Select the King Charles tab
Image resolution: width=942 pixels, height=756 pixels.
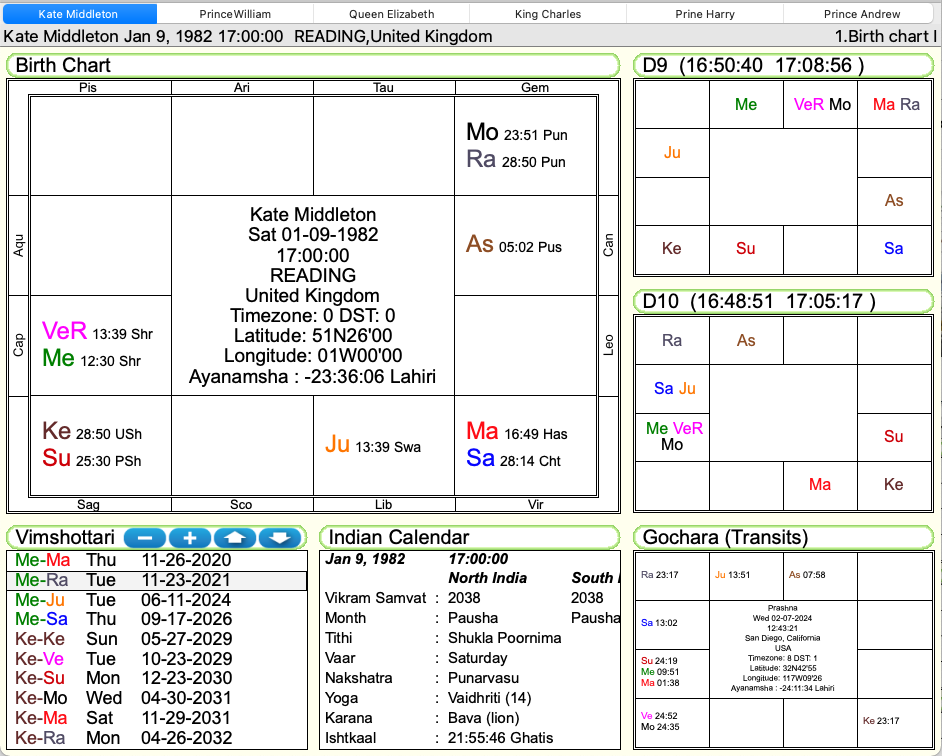[x=547, y=14]
